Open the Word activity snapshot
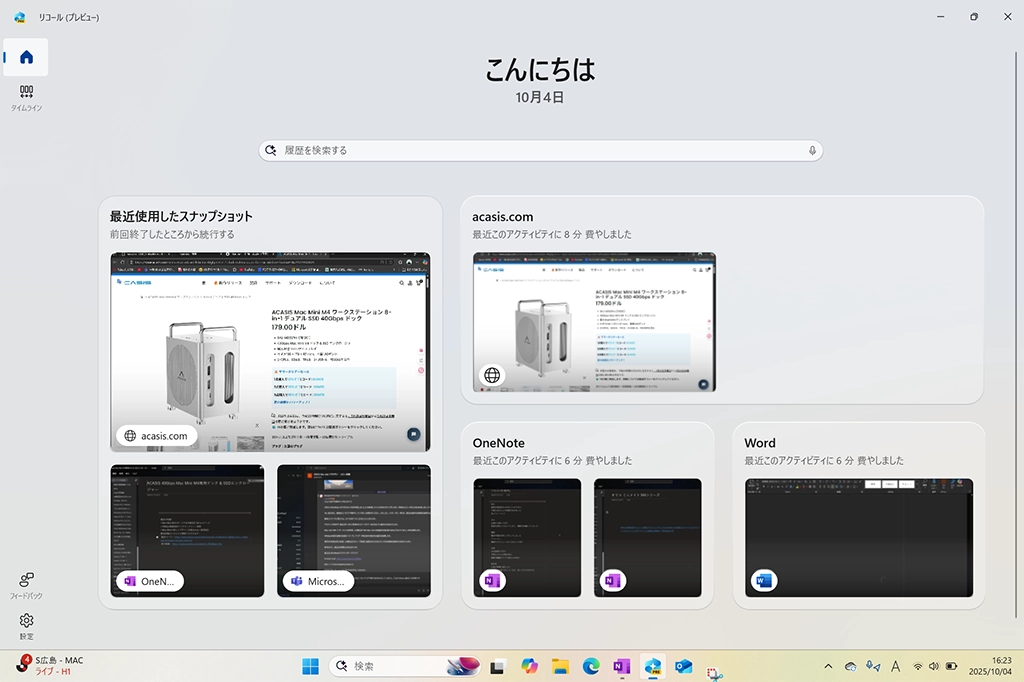This screenshot has width=1024, height=682. 858,535
